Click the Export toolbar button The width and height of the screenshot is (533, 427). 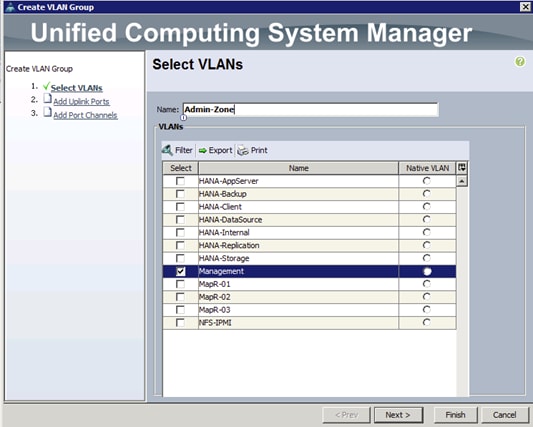[x=216, y=150]
